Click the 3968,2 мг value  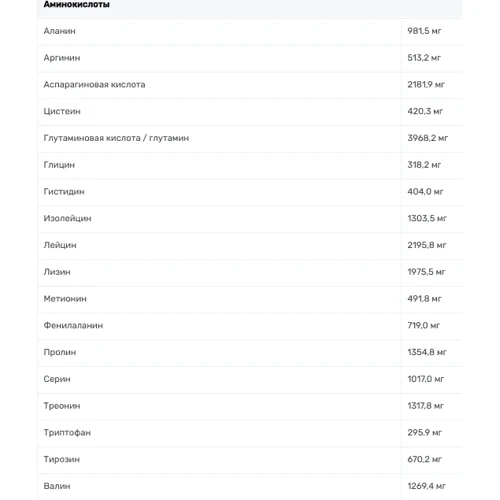coord(427,138)
